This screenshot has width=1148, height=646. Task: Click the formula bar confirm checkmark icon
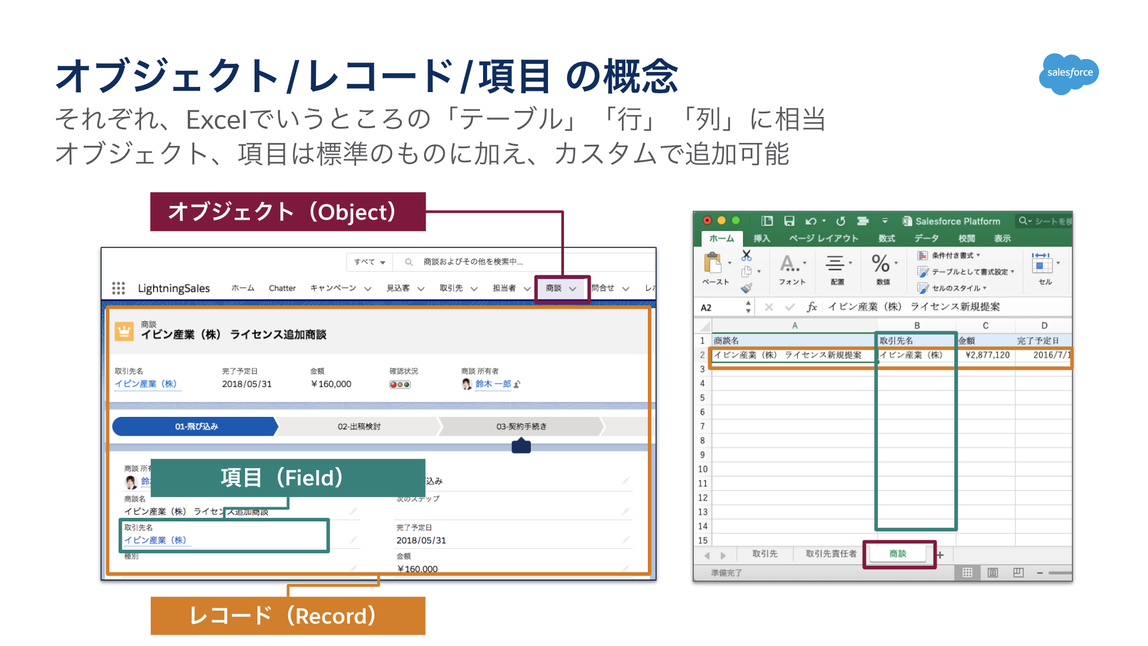(789, 307)
